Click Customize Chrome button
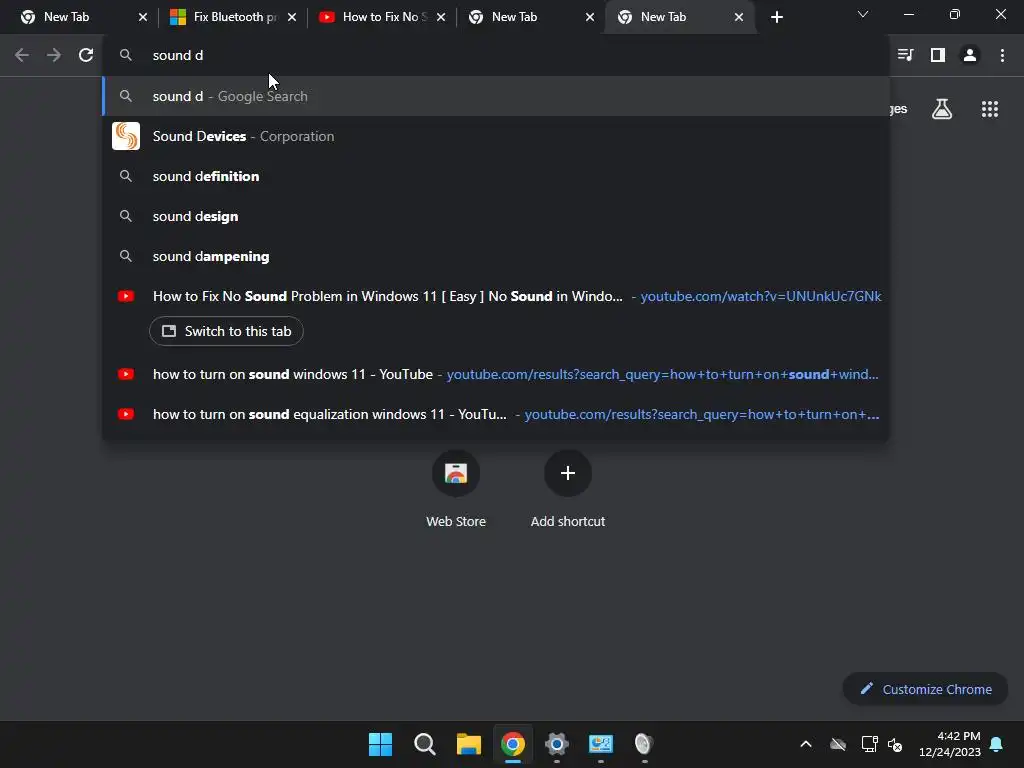The image size is (1024, 768). pyautogui.click(x=925, y=689)
